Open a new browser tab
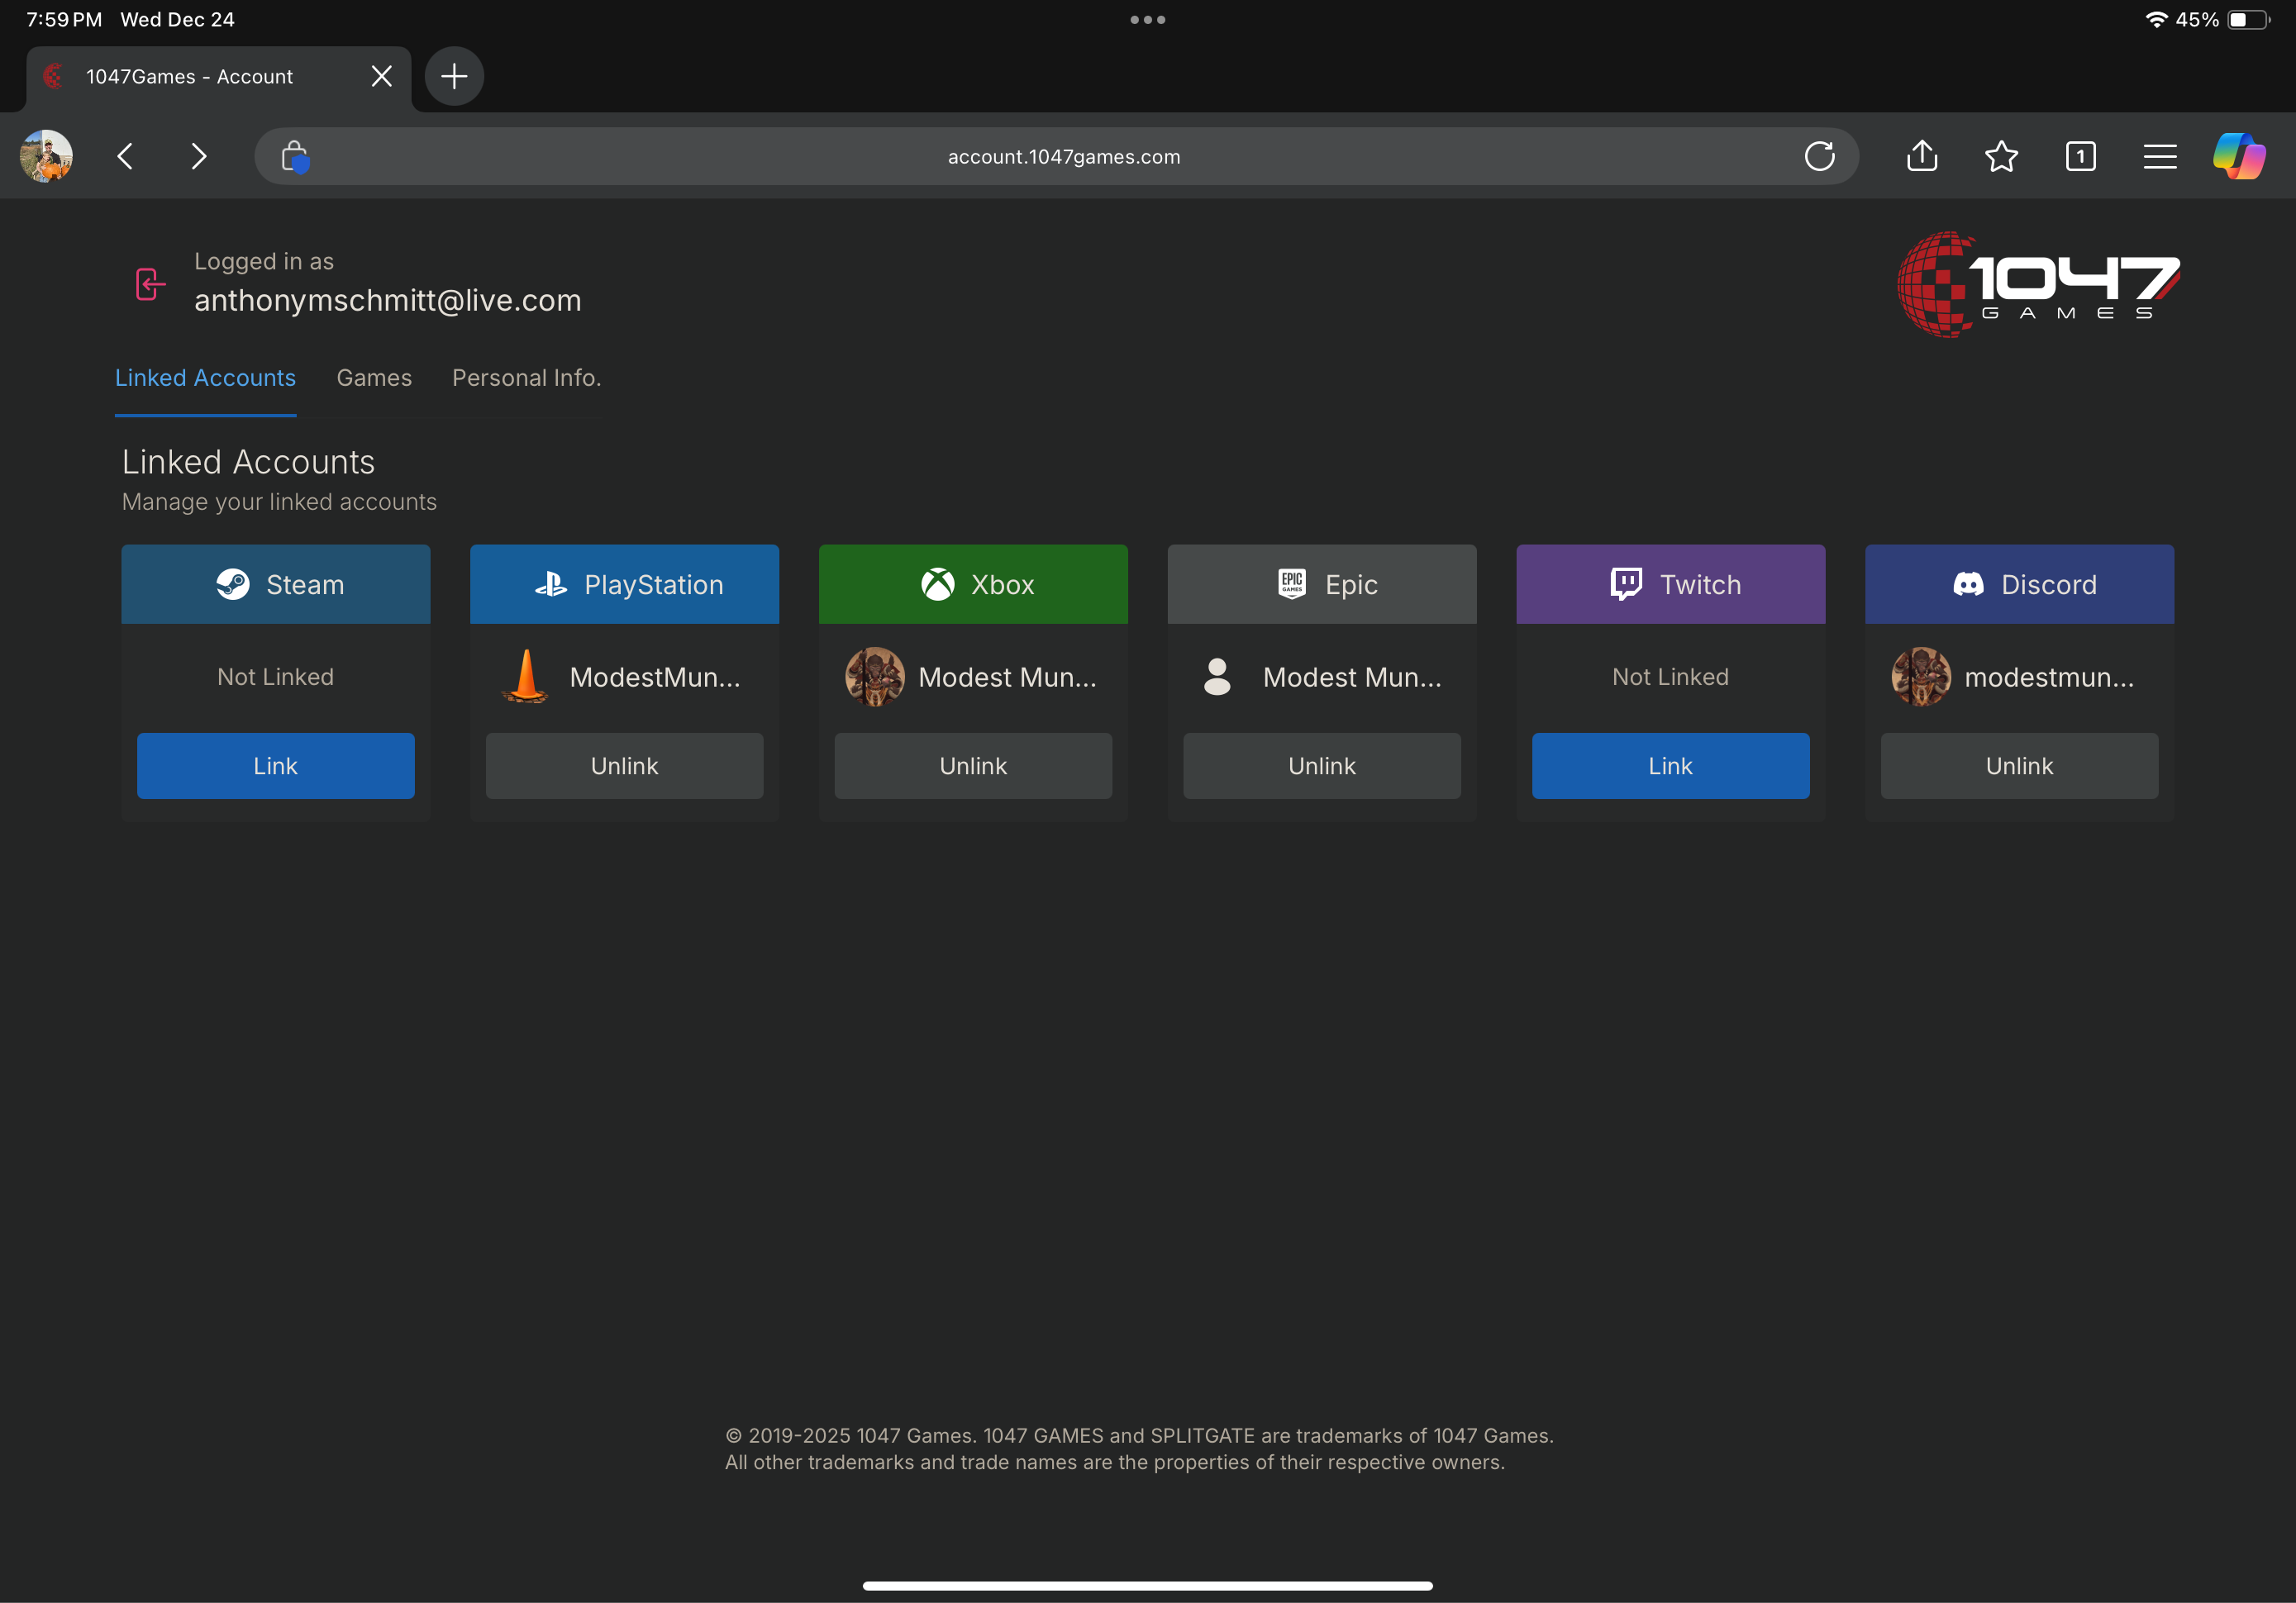Screen dimensions: 2296x1603 454,76
